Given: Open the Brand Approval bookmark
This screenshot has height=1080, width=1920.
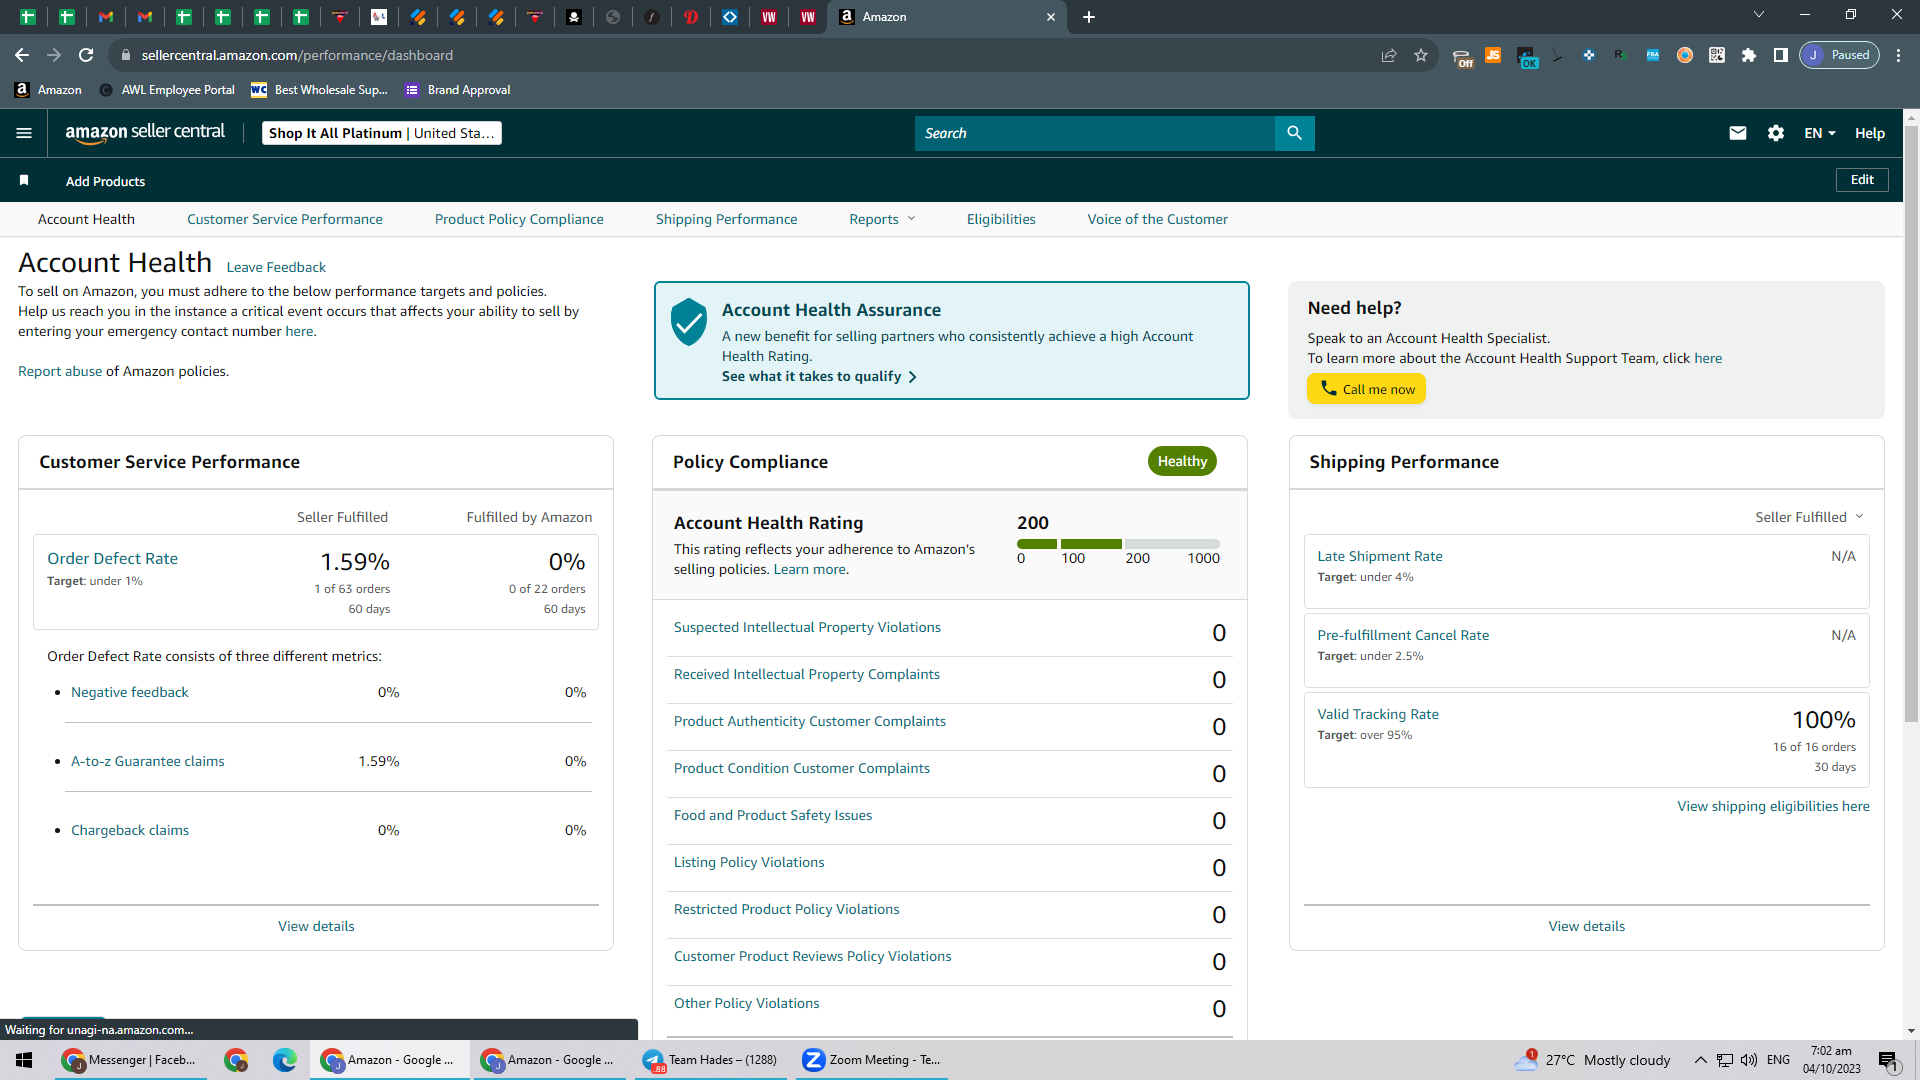Looking at the screenshot, I should point(458,90).
